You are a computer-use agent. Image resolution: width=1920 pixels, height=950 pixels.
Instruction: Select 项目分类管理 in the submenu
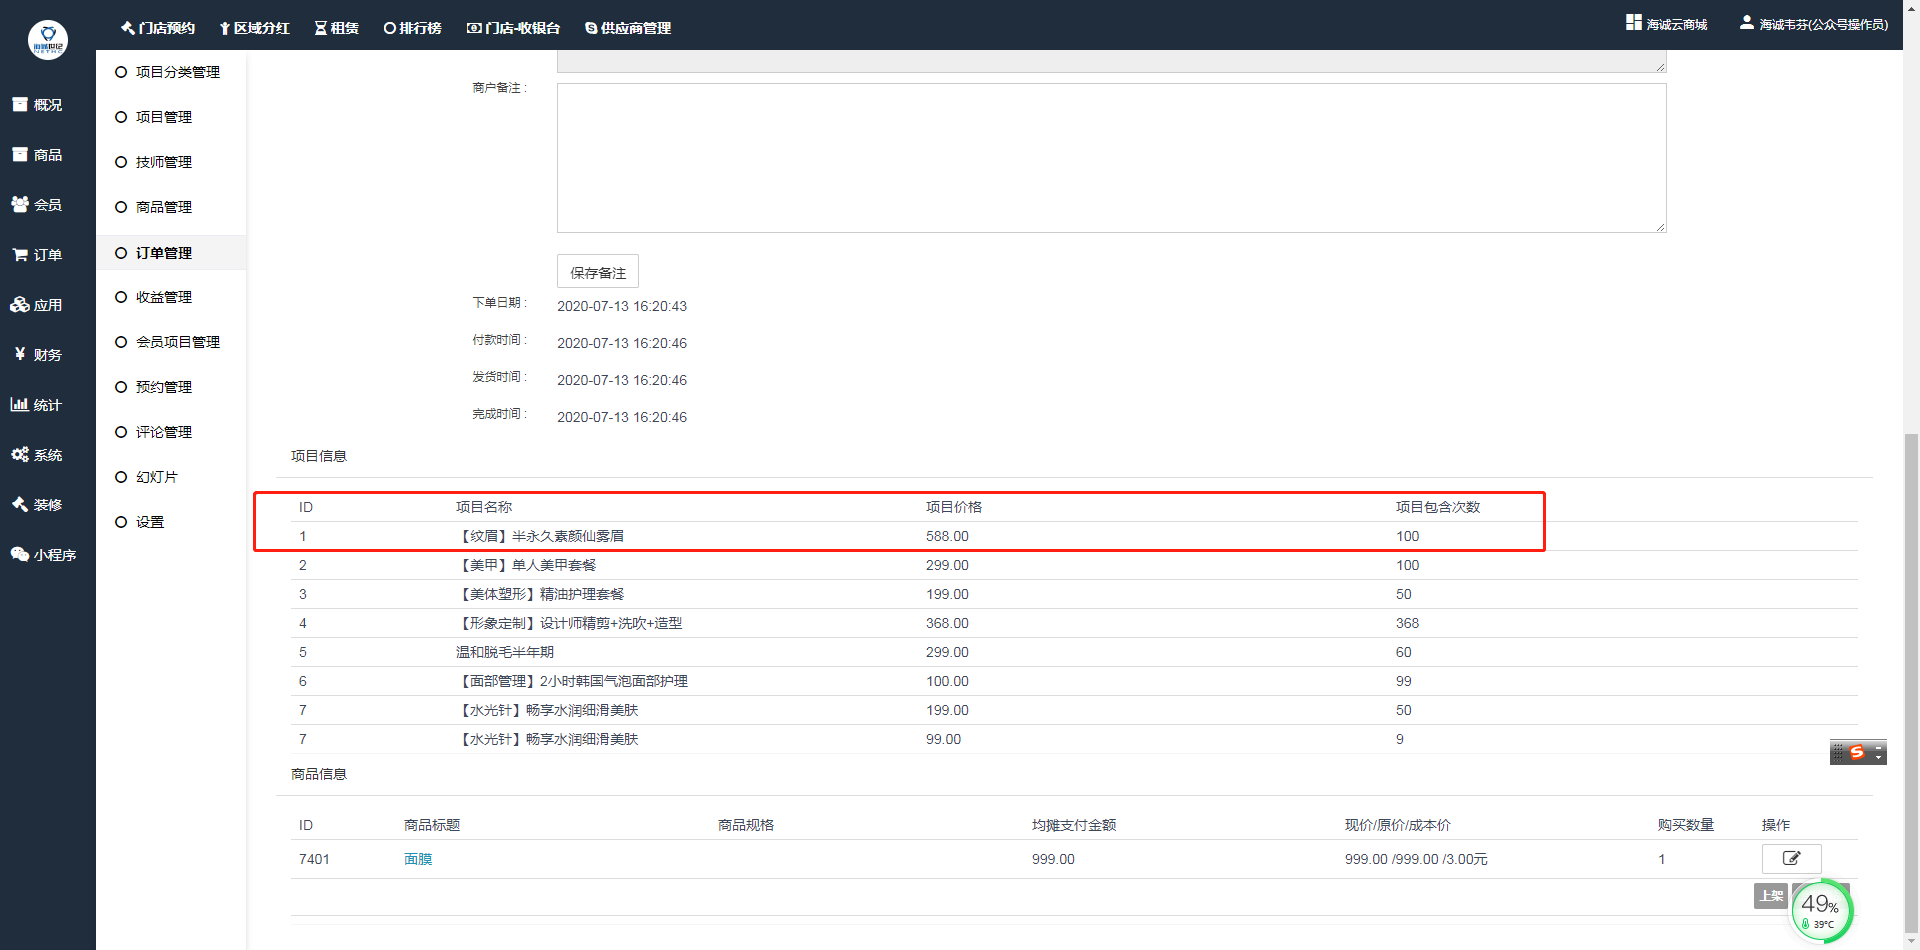[x=177, y=72]
